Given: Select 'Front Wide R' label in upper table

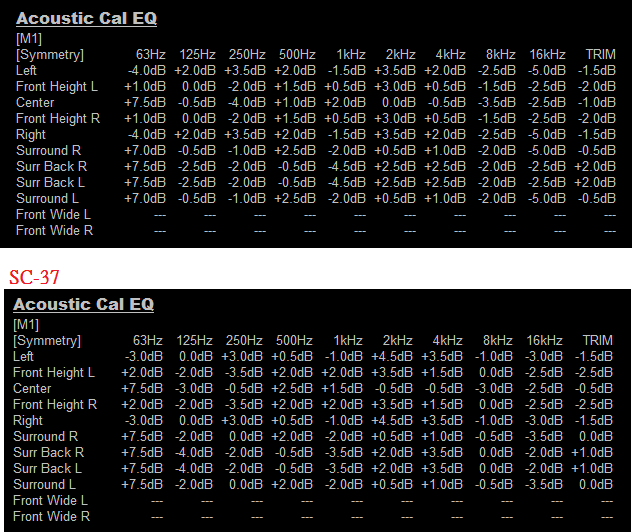Looking at the screenshot, I should (54, 231).
